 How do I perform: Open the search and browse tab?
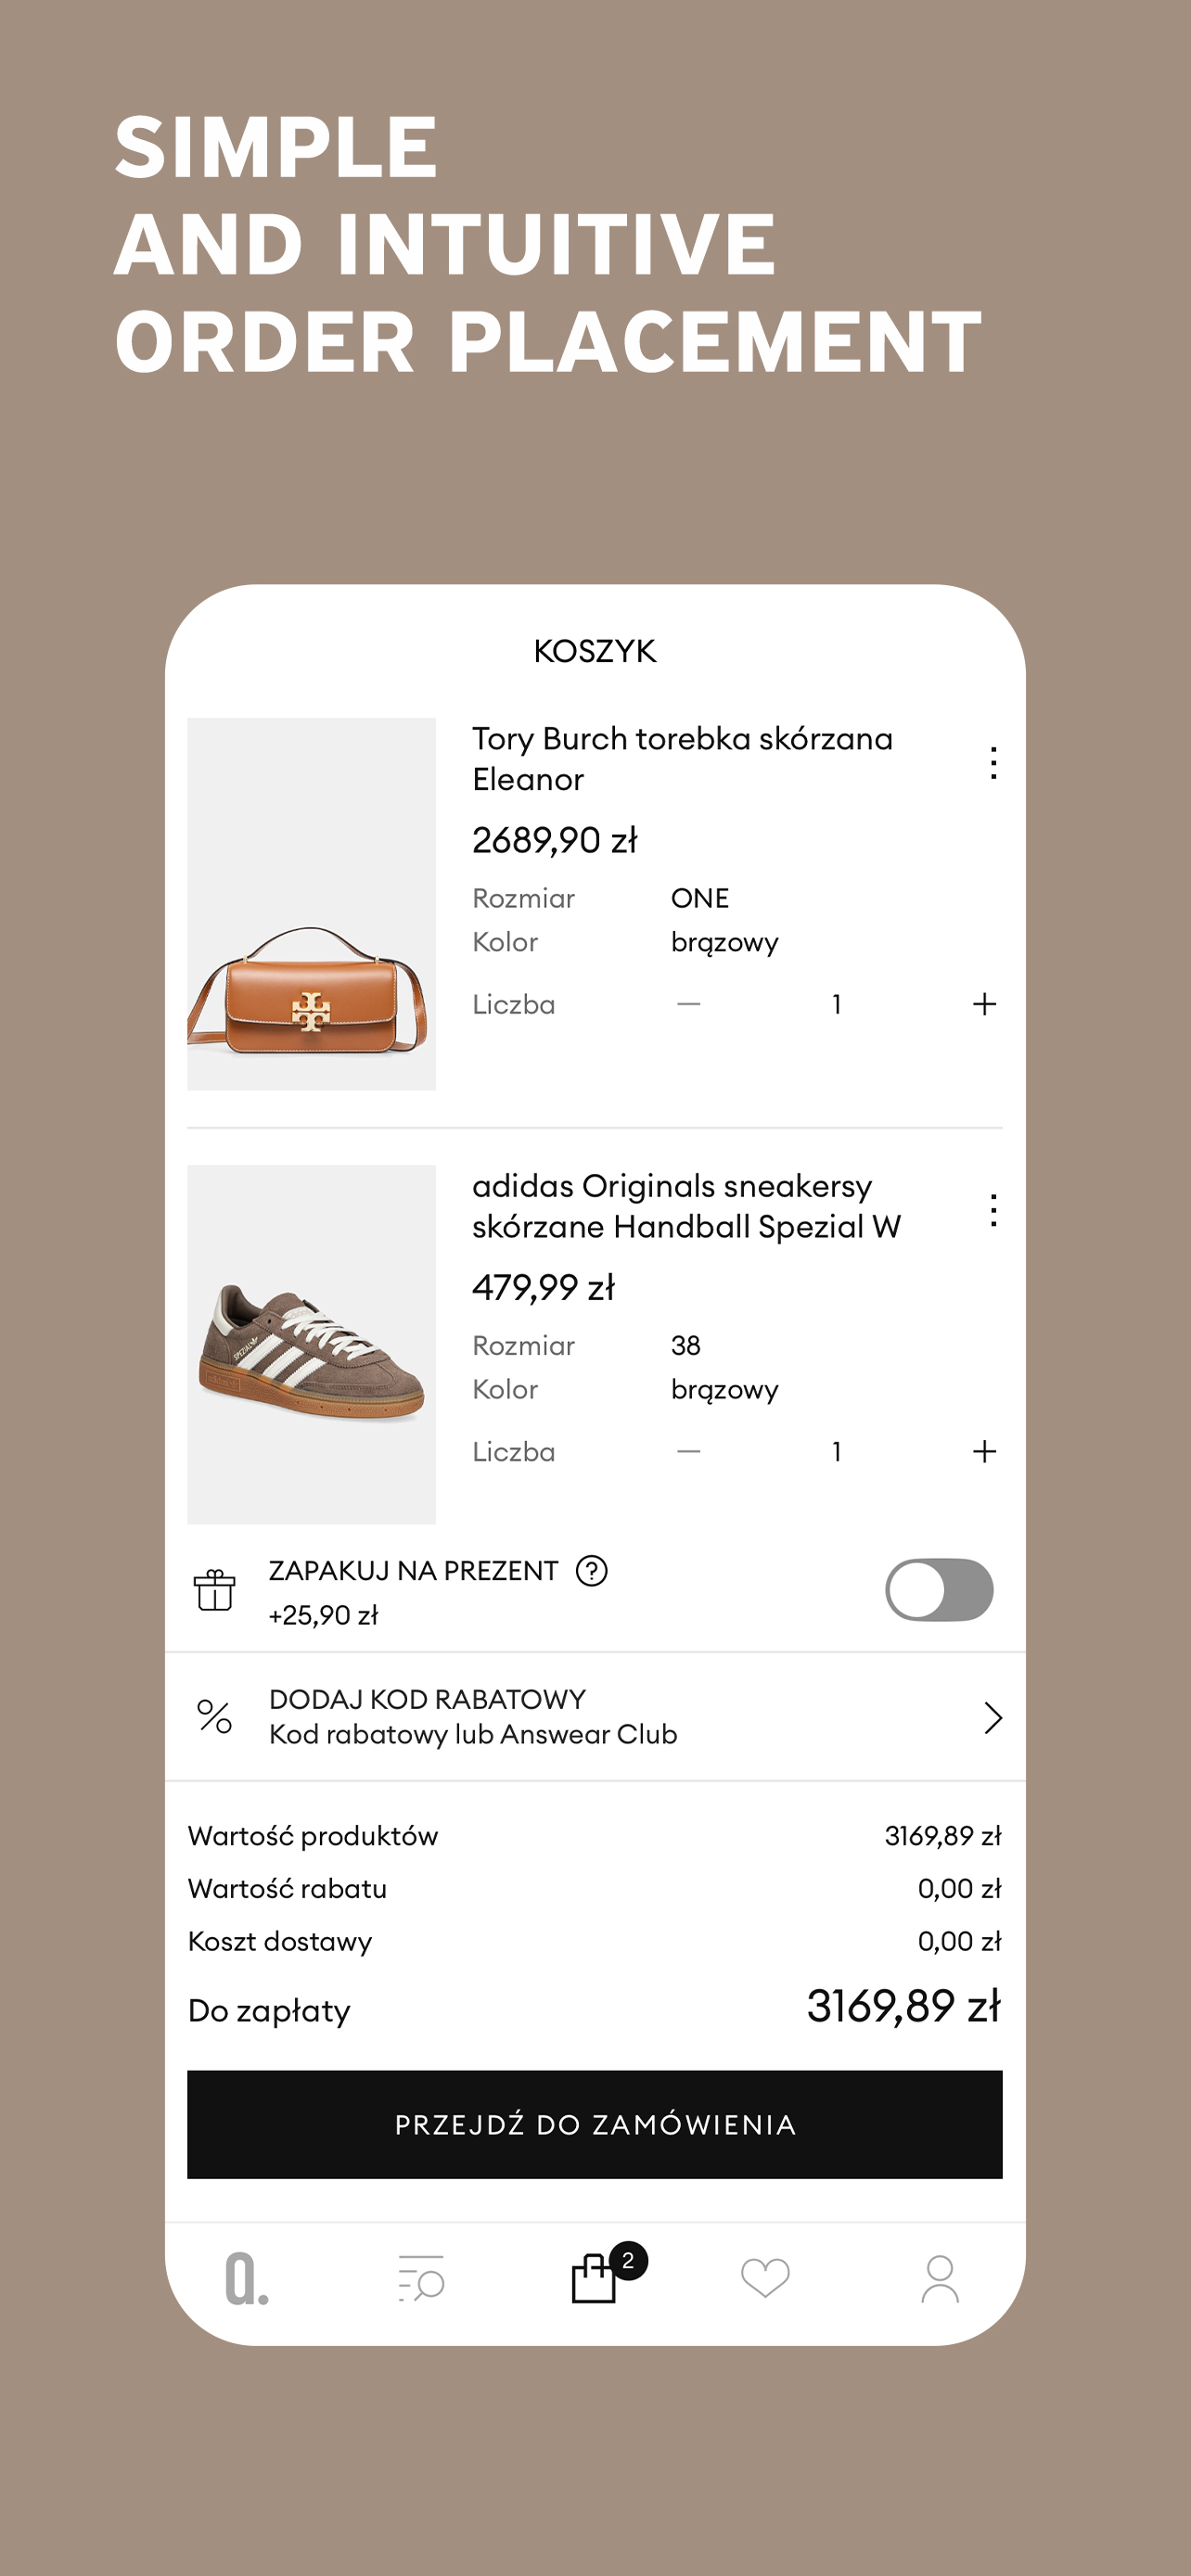click(421, 2279)
